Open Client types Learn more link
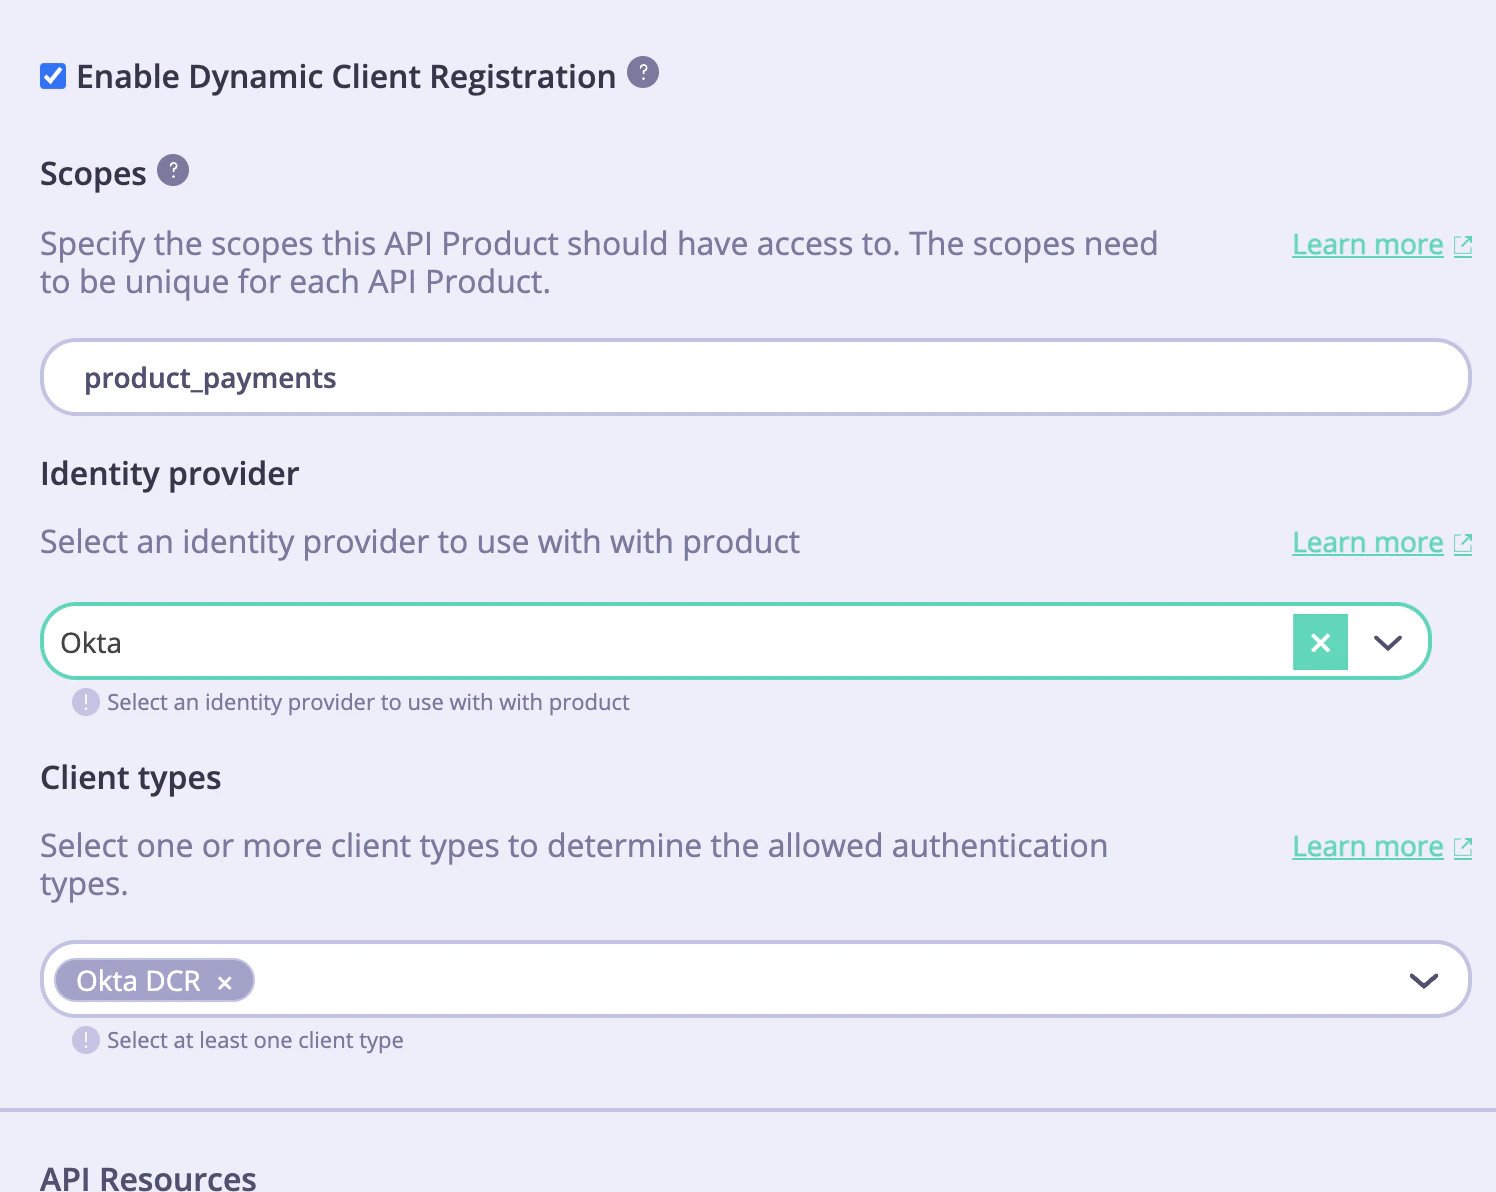 tap(1367, 846)
